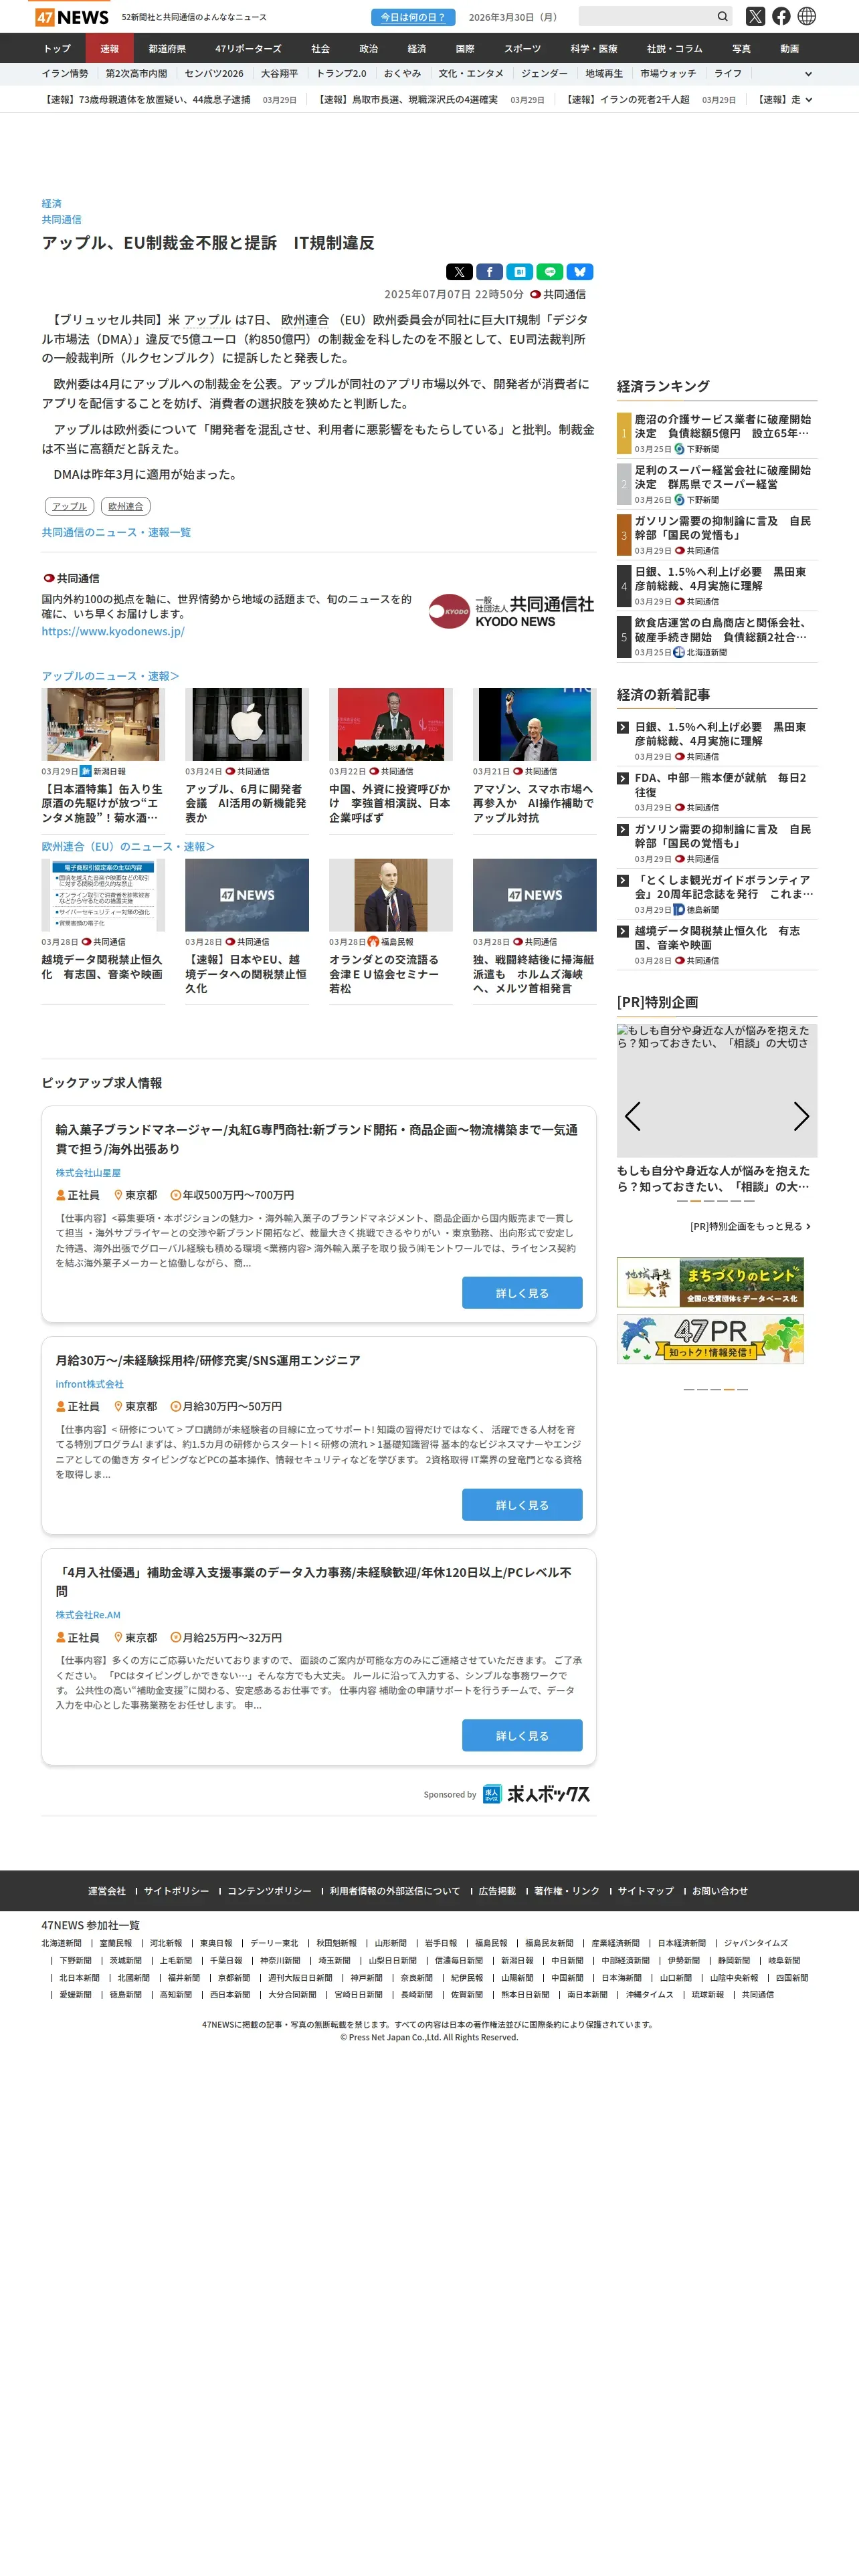Open the header Facebook icon
Image resolution: width=859 pixels, height=2576 pixels.
click(781, 16)
